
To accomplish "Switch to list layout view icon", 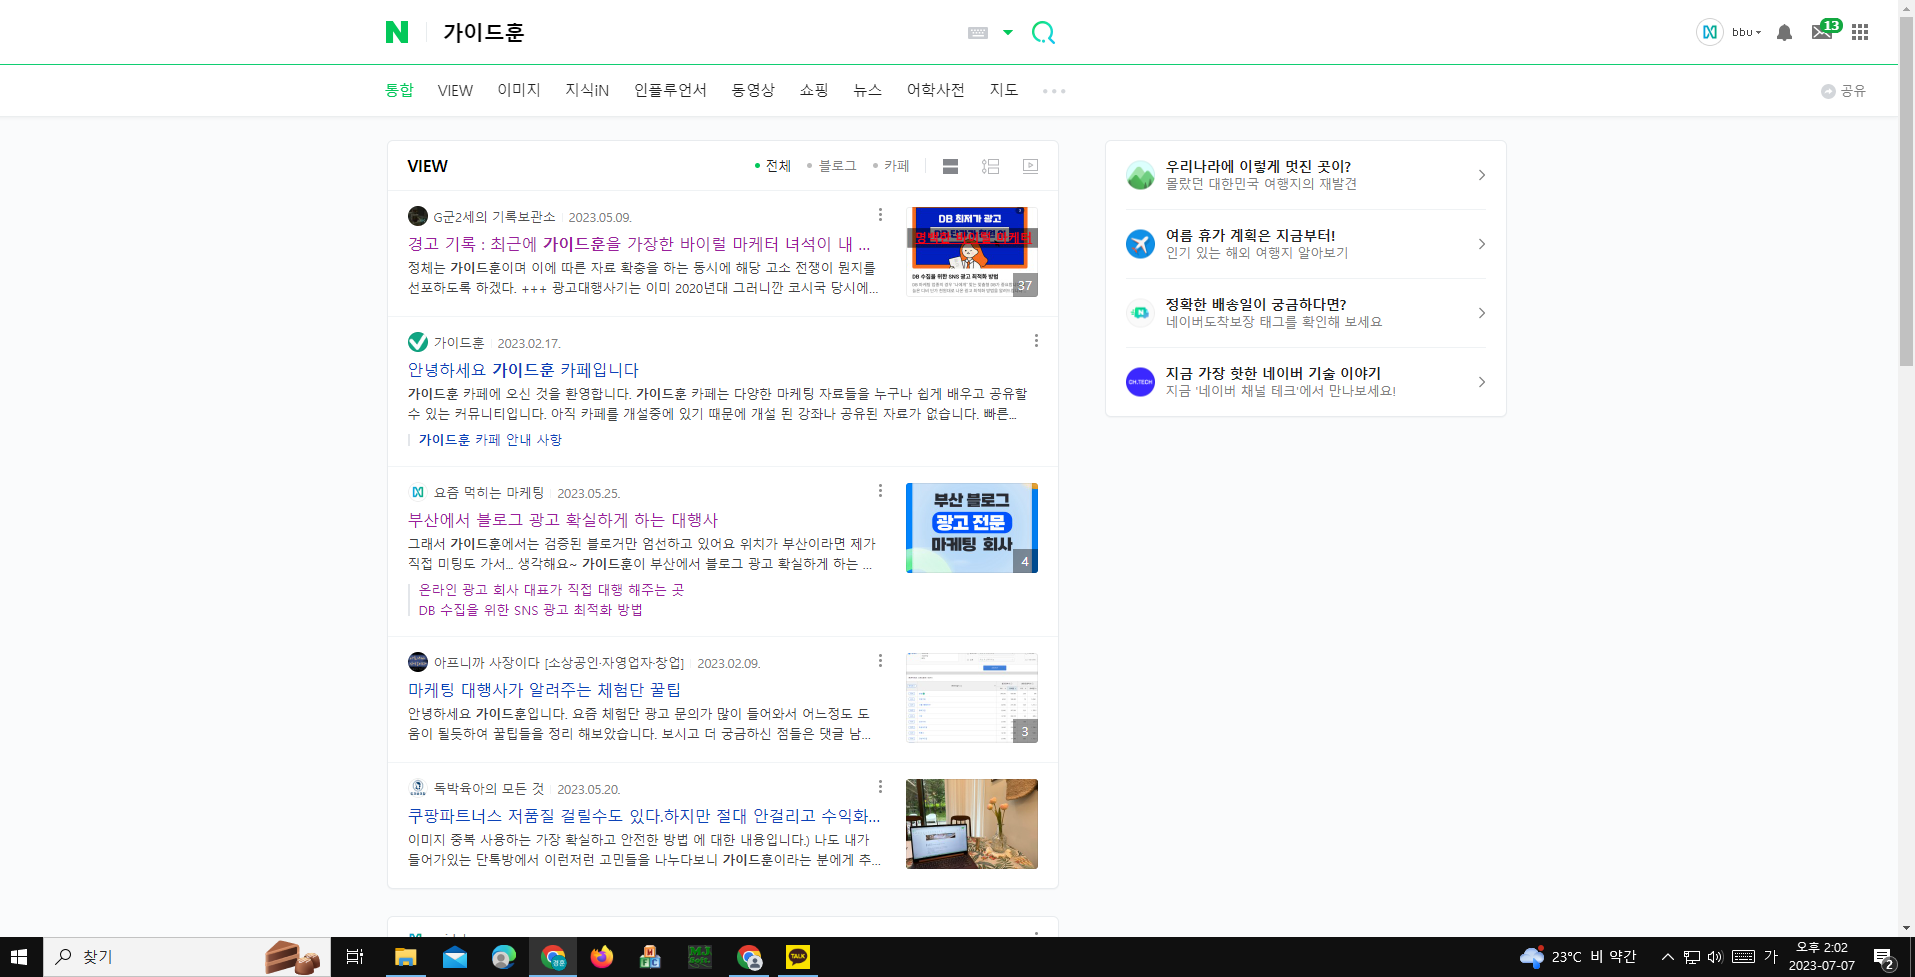I will (x=991, y=166).
